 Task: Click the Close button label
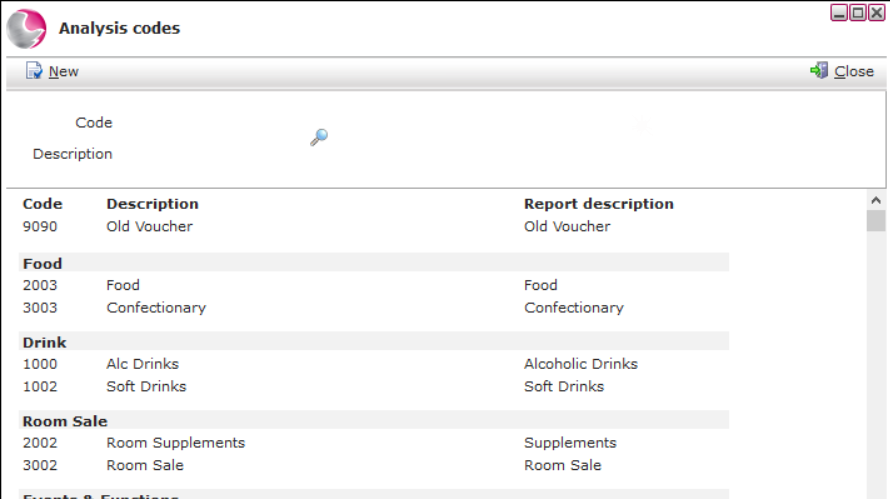(x=854, y=72)
